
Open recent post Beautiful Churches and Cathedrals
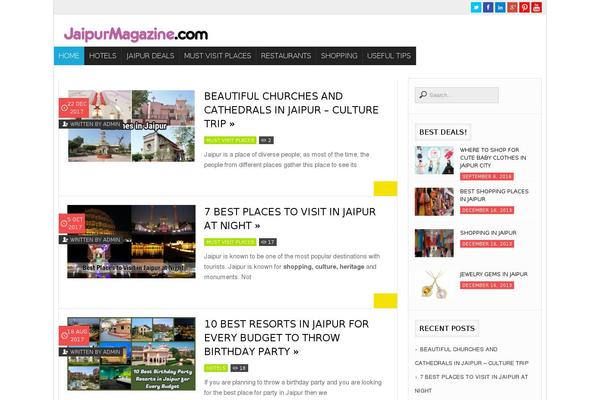click(471, 356)
